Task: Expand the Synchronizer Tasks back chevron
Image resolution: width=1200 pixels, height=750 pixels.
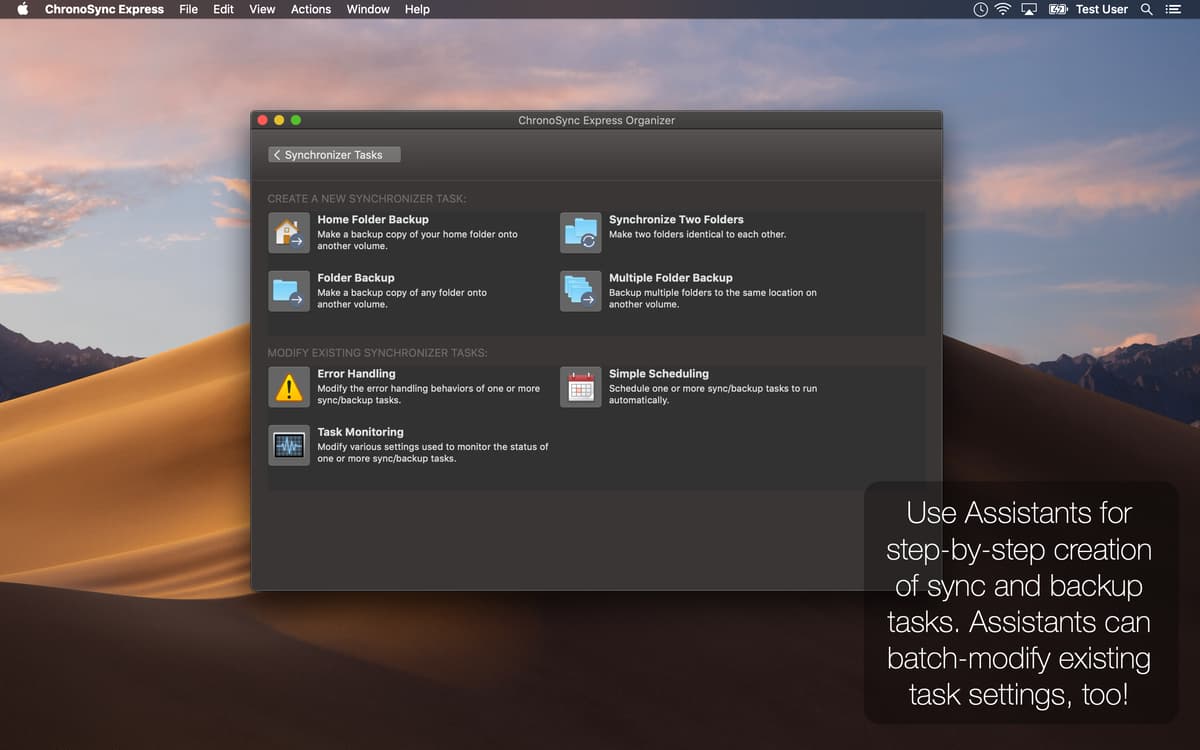Action: 277,154
